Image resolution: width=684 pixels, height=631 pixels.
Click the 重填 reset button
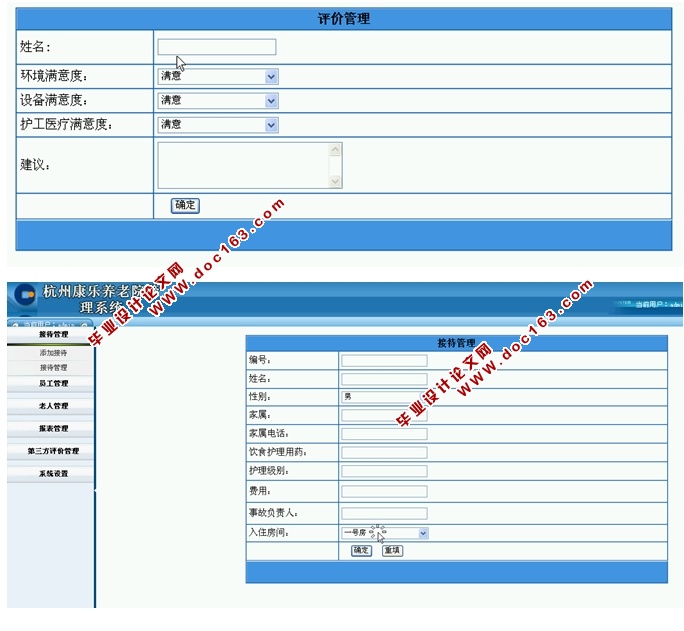coord(392,551)
